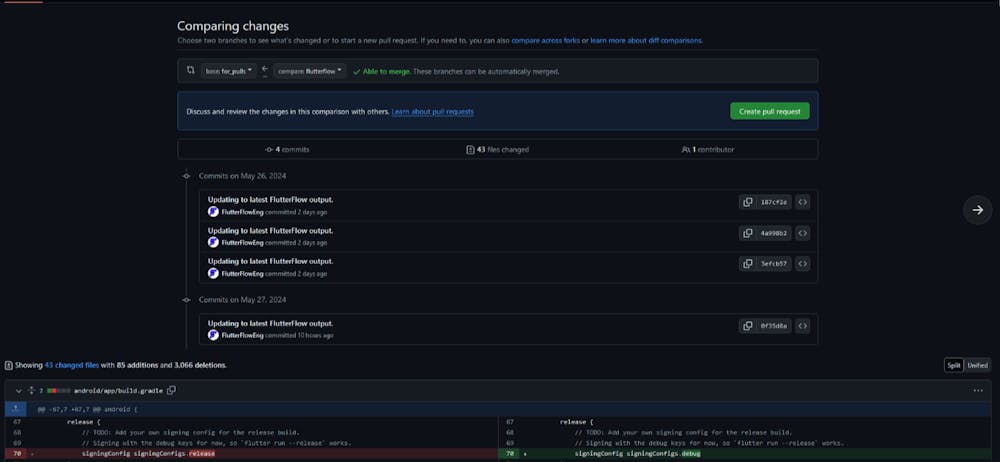Viewport: 1000px width, 462px height.
Task: Open FlutterFlowEng avatar on the 3efcb57 commit
Action: coord(214,273)
